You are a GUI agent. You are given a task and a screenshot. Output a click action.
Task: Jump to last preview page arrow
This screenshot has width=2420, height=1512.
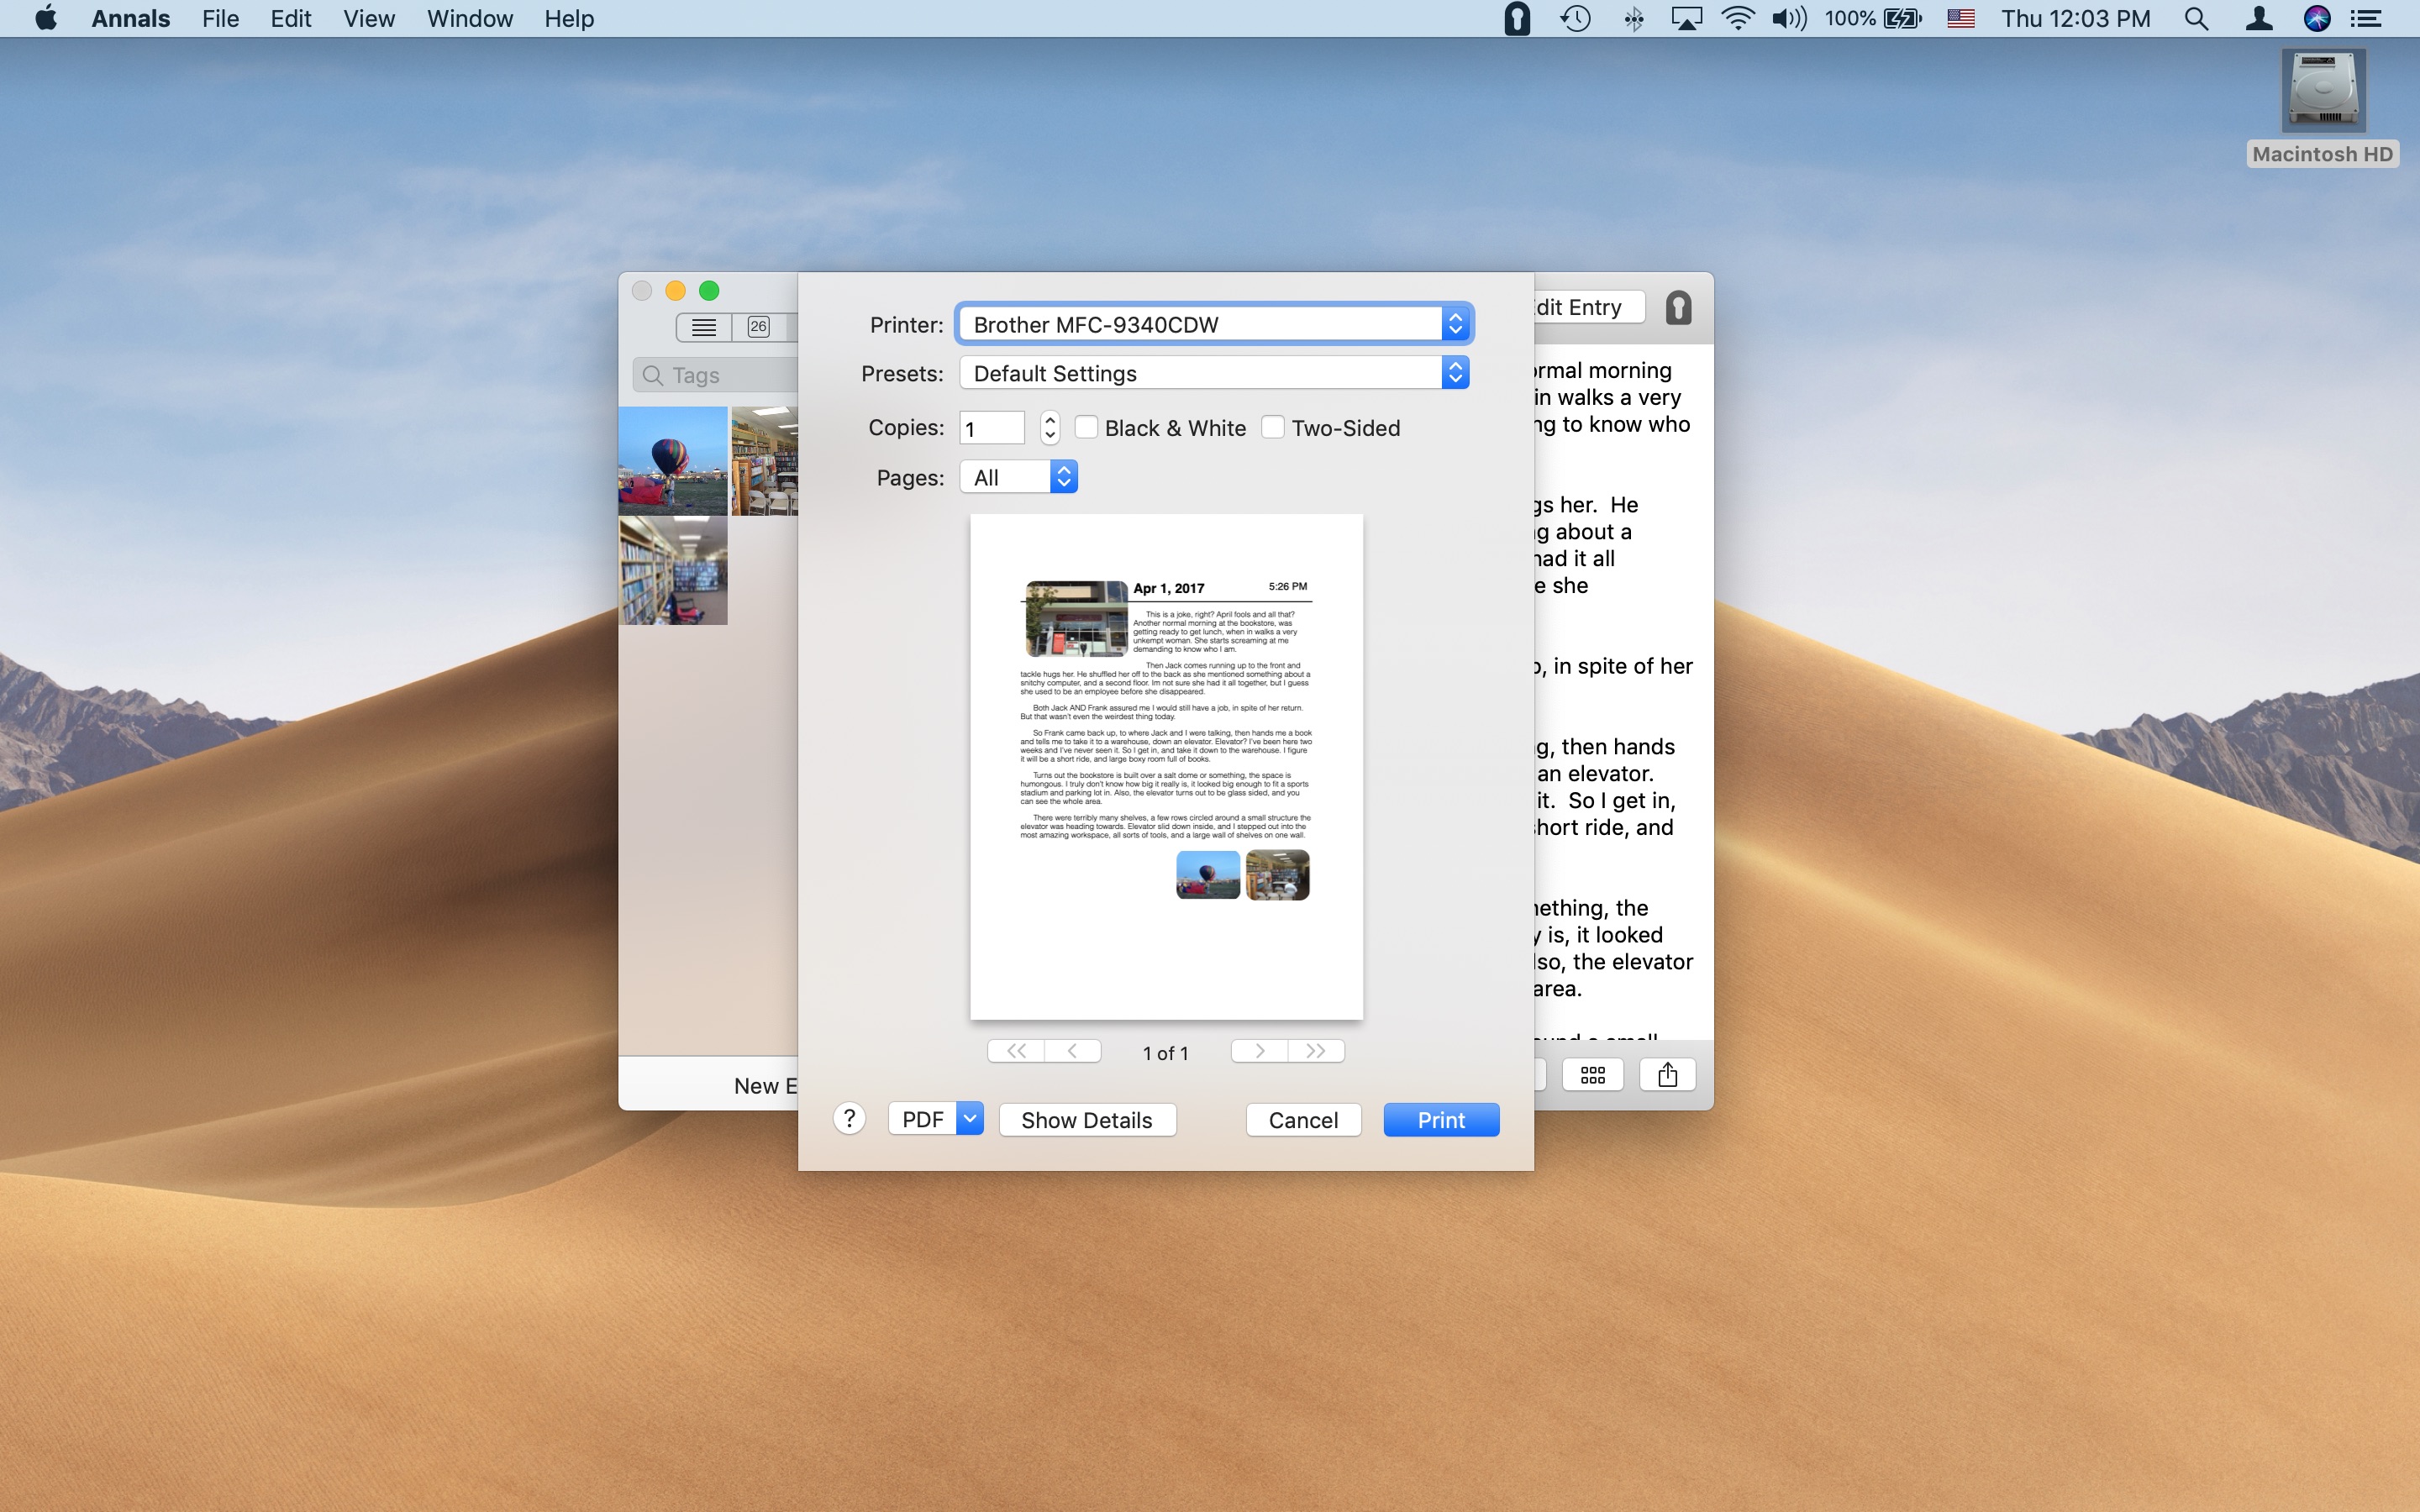pyautogui.click(x=1316, y=1051)
